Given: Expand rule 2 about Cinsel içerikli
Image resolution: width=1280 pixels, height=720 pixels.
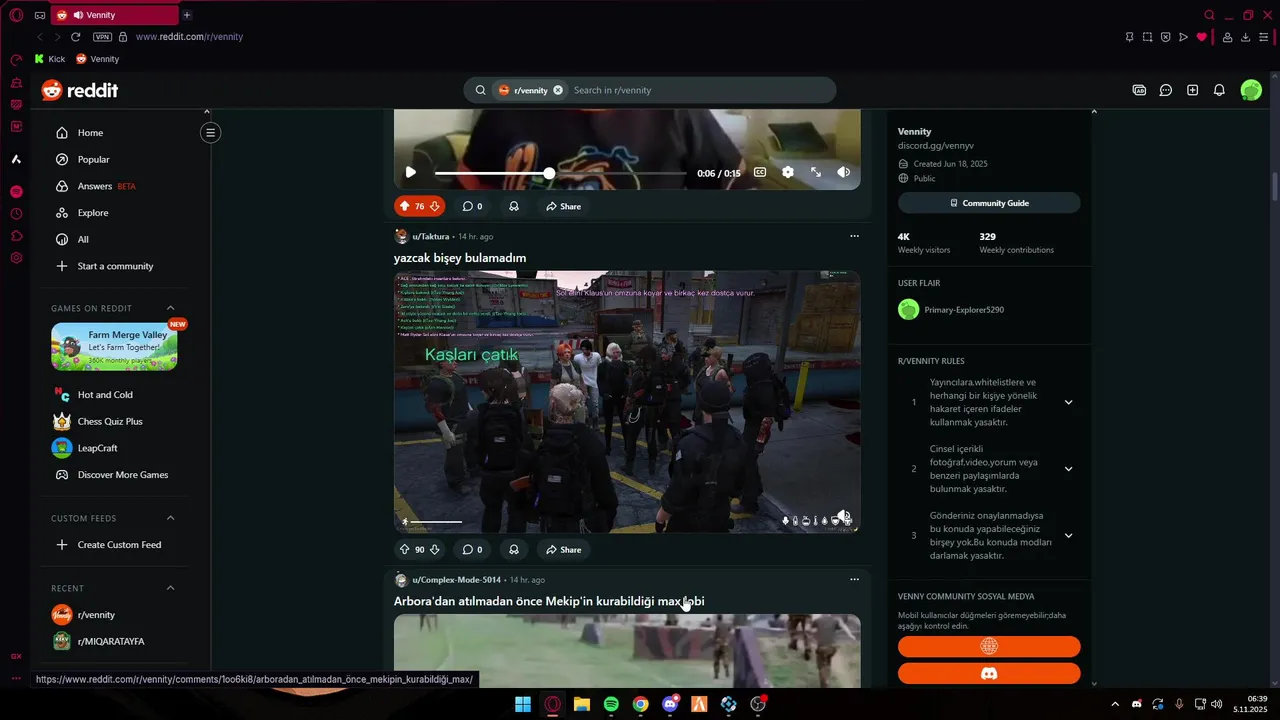Looking at the screenshot, I should pyautogui.click(x=1068, y=469).
